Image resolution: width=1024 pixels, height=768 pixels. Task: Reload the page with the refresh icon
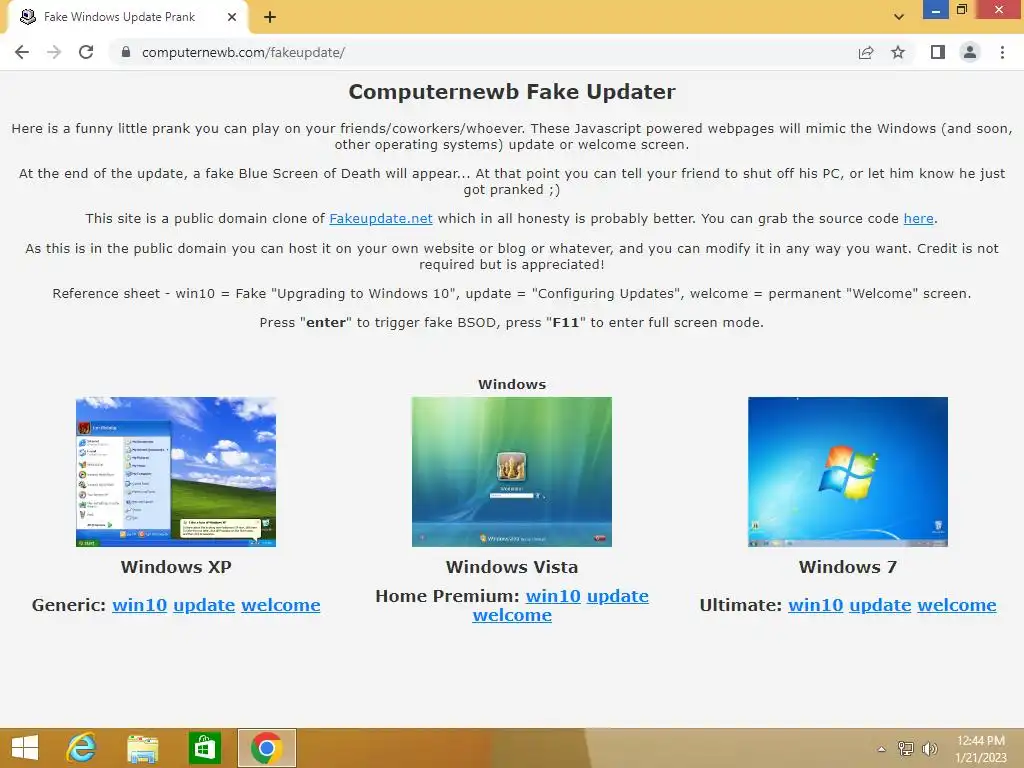point(86,52)
